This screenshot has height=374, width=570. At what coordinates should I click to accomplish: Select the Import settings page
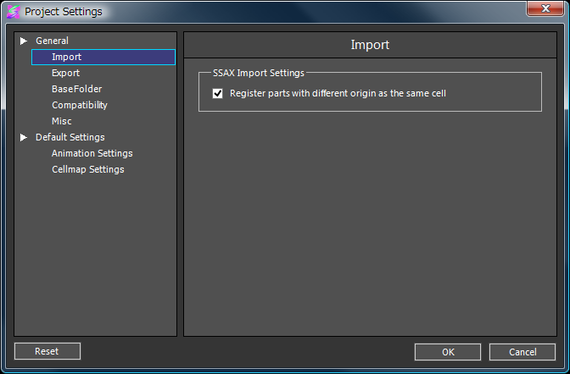(103, 57)
